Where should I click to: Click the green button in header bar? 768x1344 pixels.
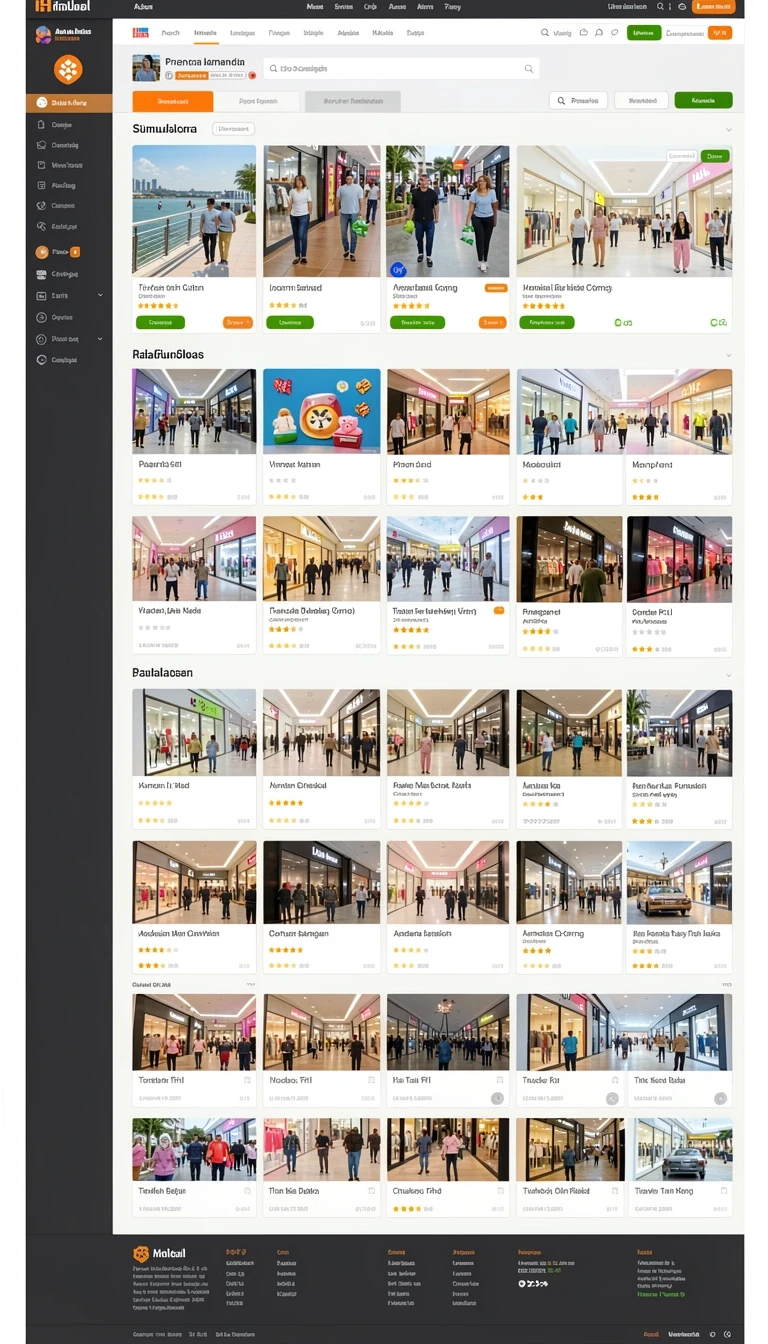pos(644,33)
